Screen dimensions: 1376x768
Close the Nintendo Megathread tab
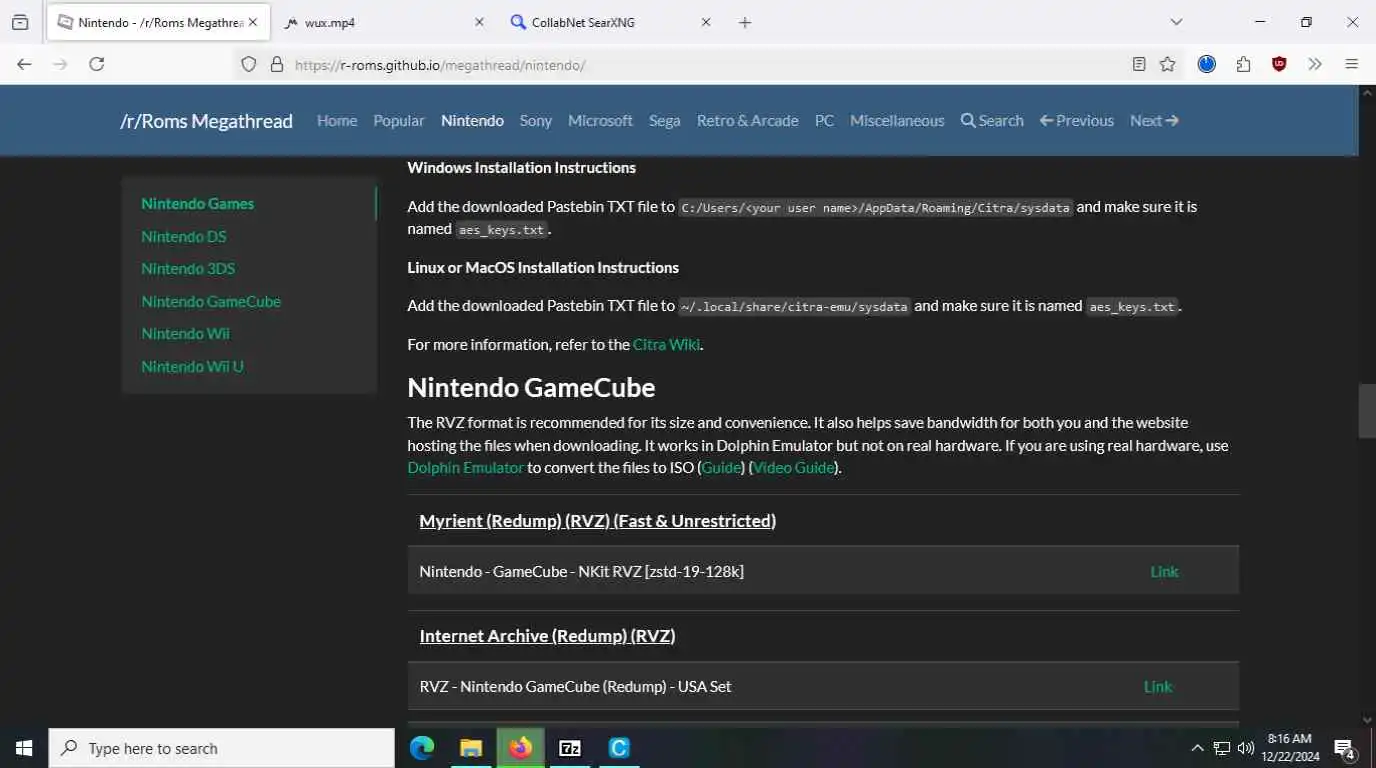click(x=252, y=22)
